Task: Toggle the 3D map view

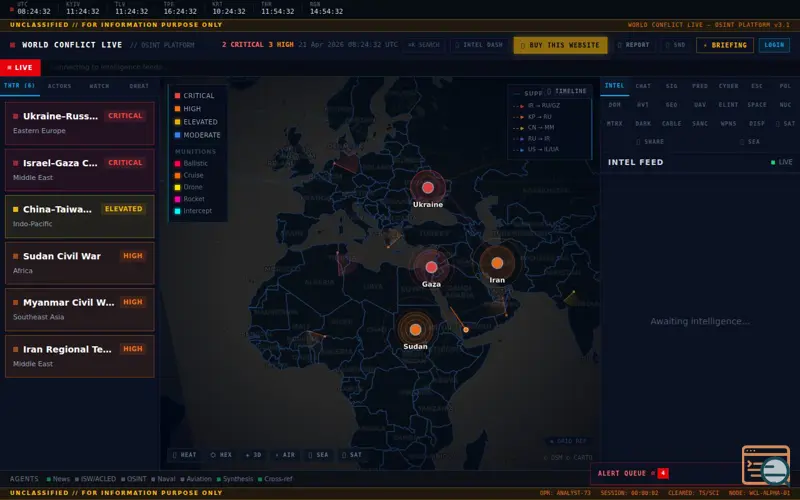Action: [253, 455]
